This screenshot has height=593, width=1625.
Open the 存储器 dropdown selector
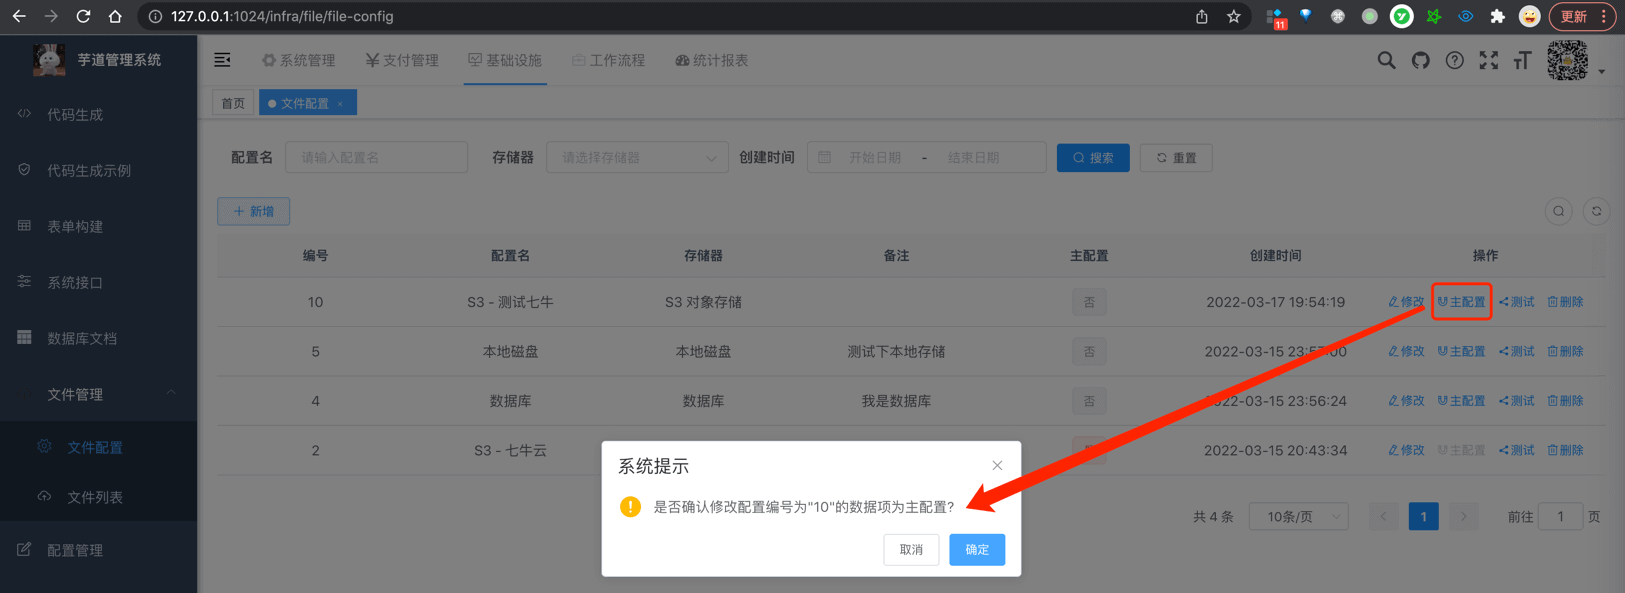(x=637, y=158)
